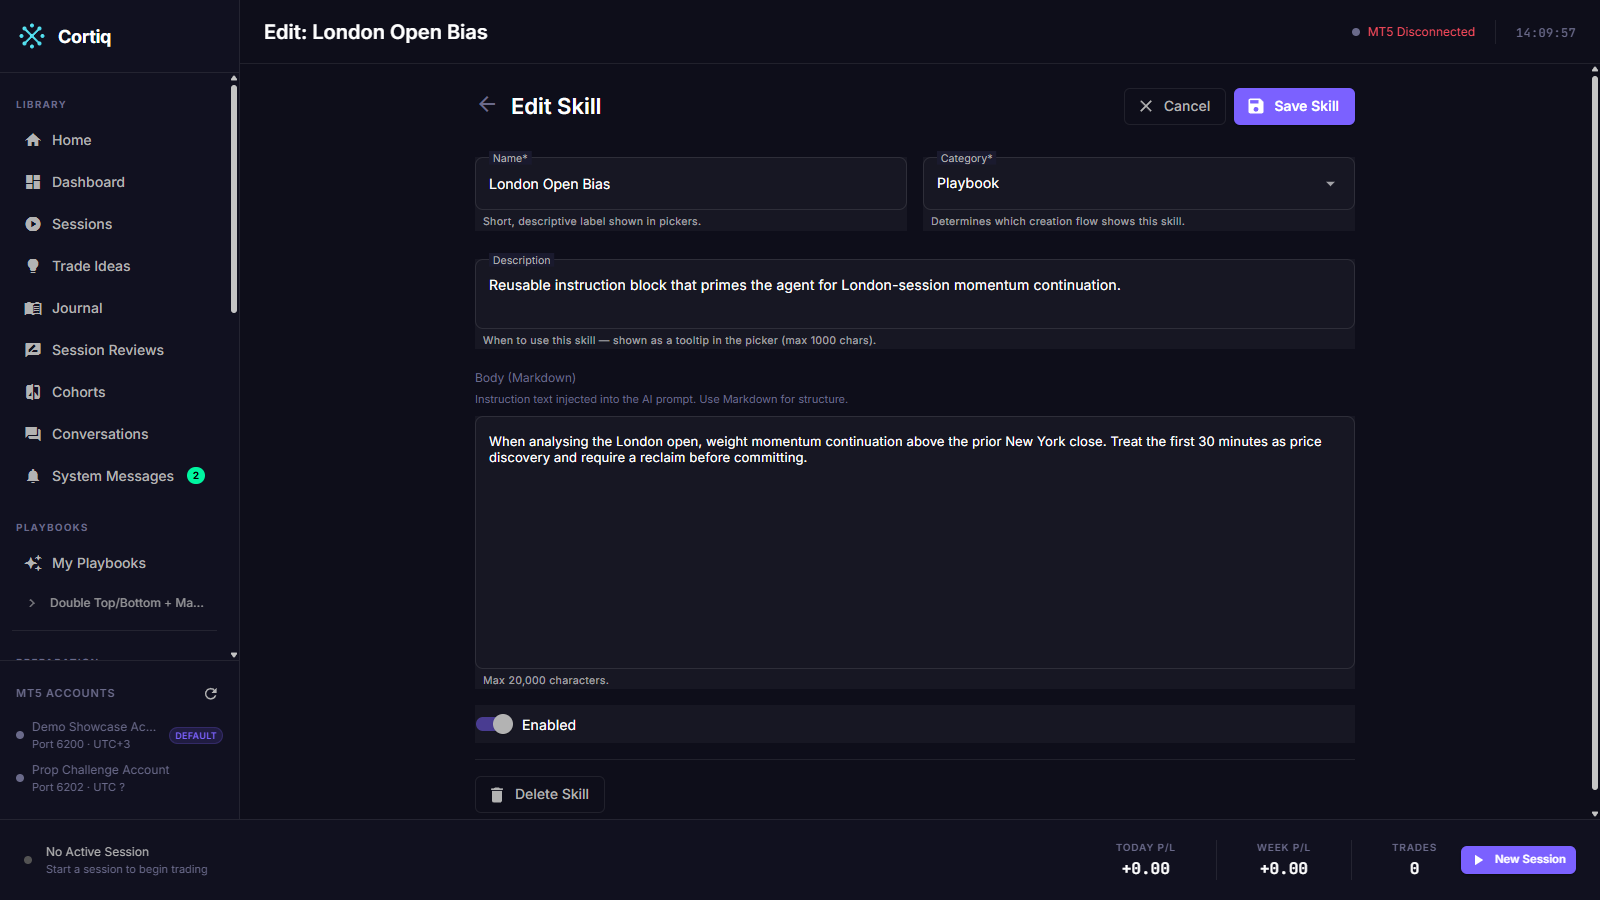The height and width of the screenshot is (900, 1600).
Task: Click the Today P/L value
Action: pos(1145,869)
